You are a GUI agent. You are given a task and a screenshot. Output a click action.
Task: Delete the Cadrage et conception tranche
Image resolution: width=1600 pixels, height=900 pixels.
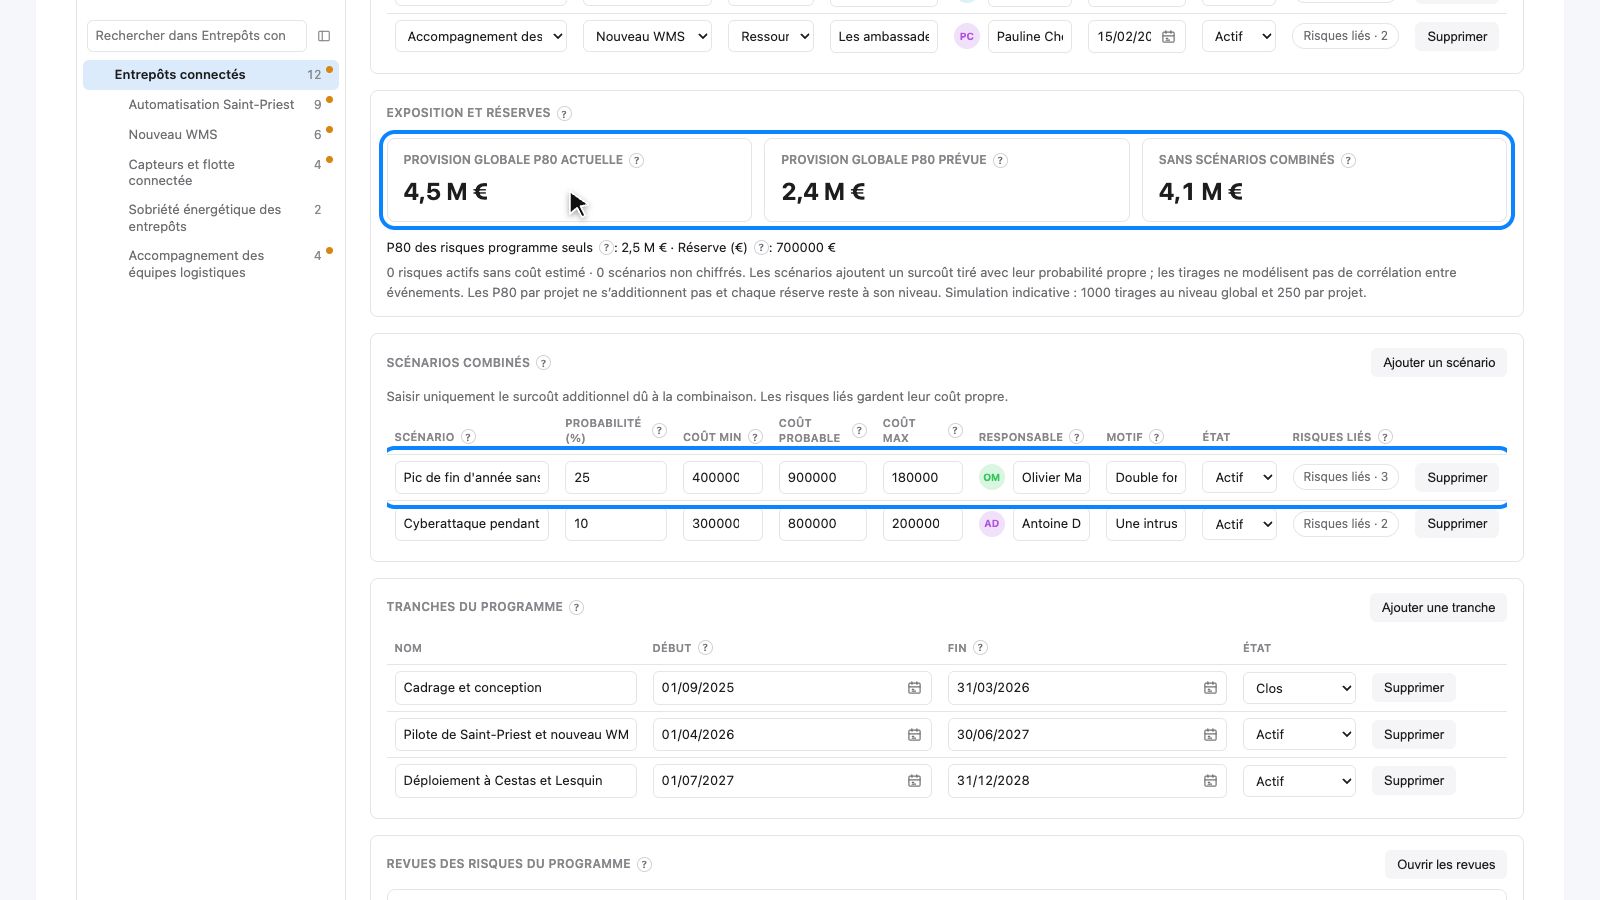pyautogui.click(x=1414, y=688)
